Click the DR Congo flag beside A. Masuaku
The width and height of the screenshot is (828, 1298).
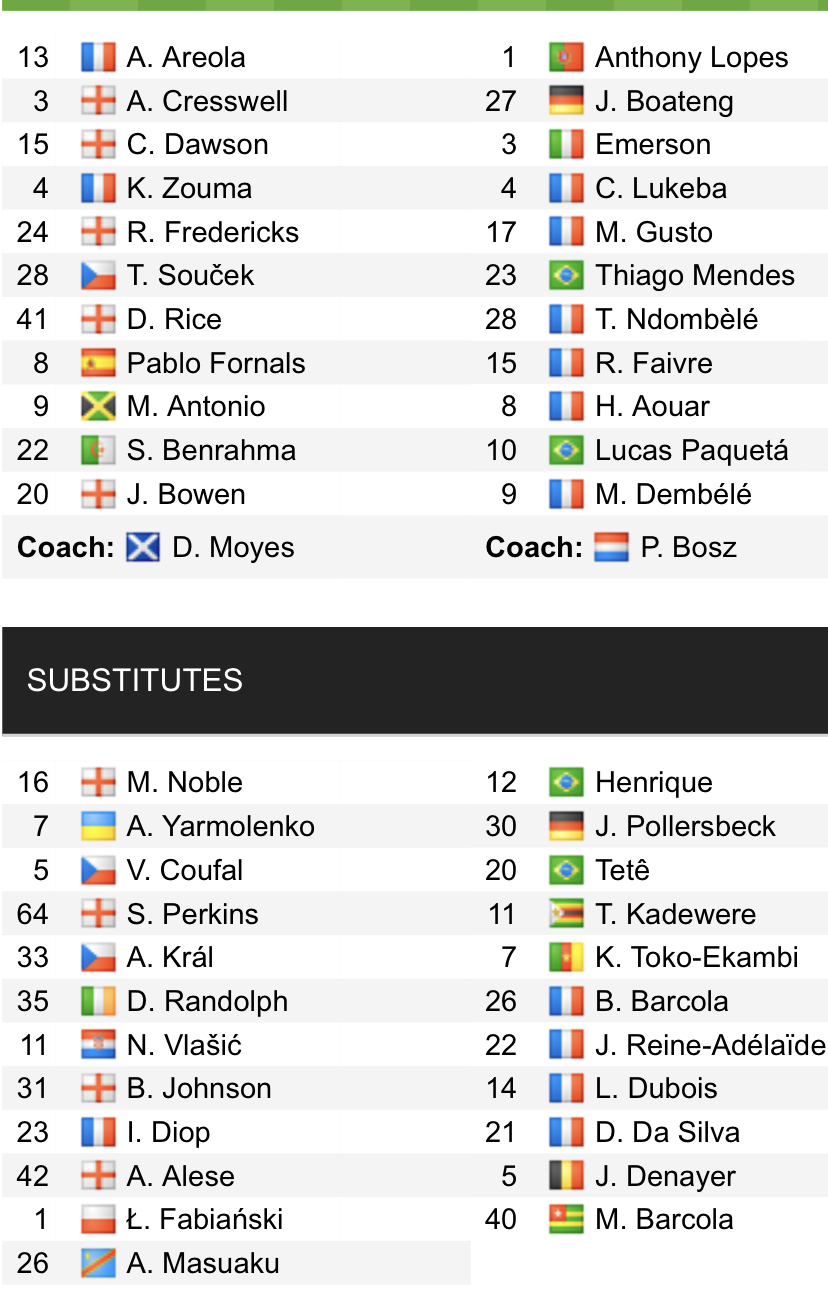98,1263
